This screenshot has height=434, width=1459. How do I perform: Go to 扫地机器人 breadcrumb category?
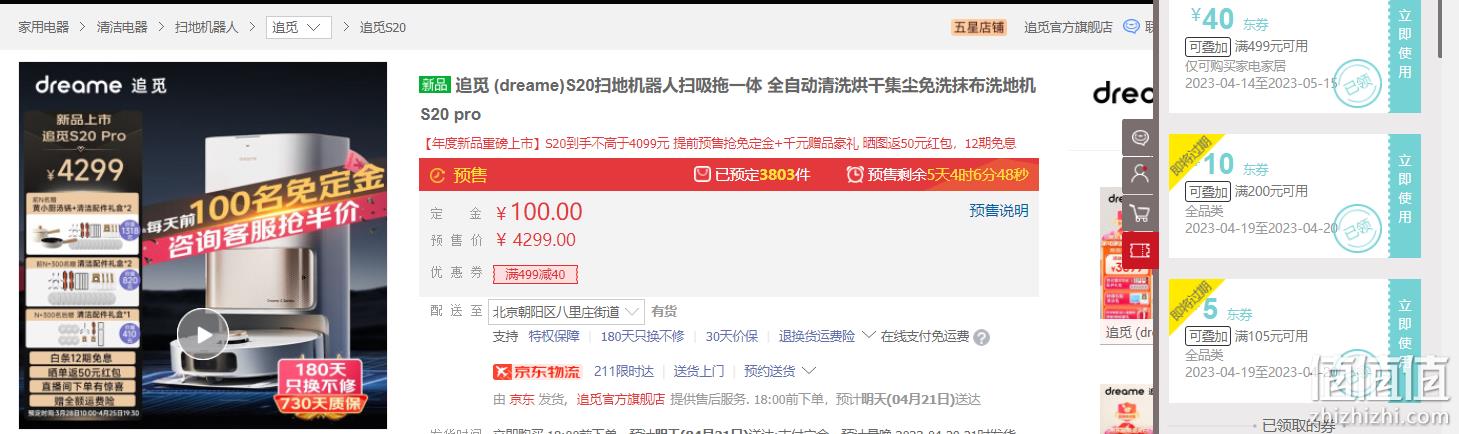pos(207,27)
